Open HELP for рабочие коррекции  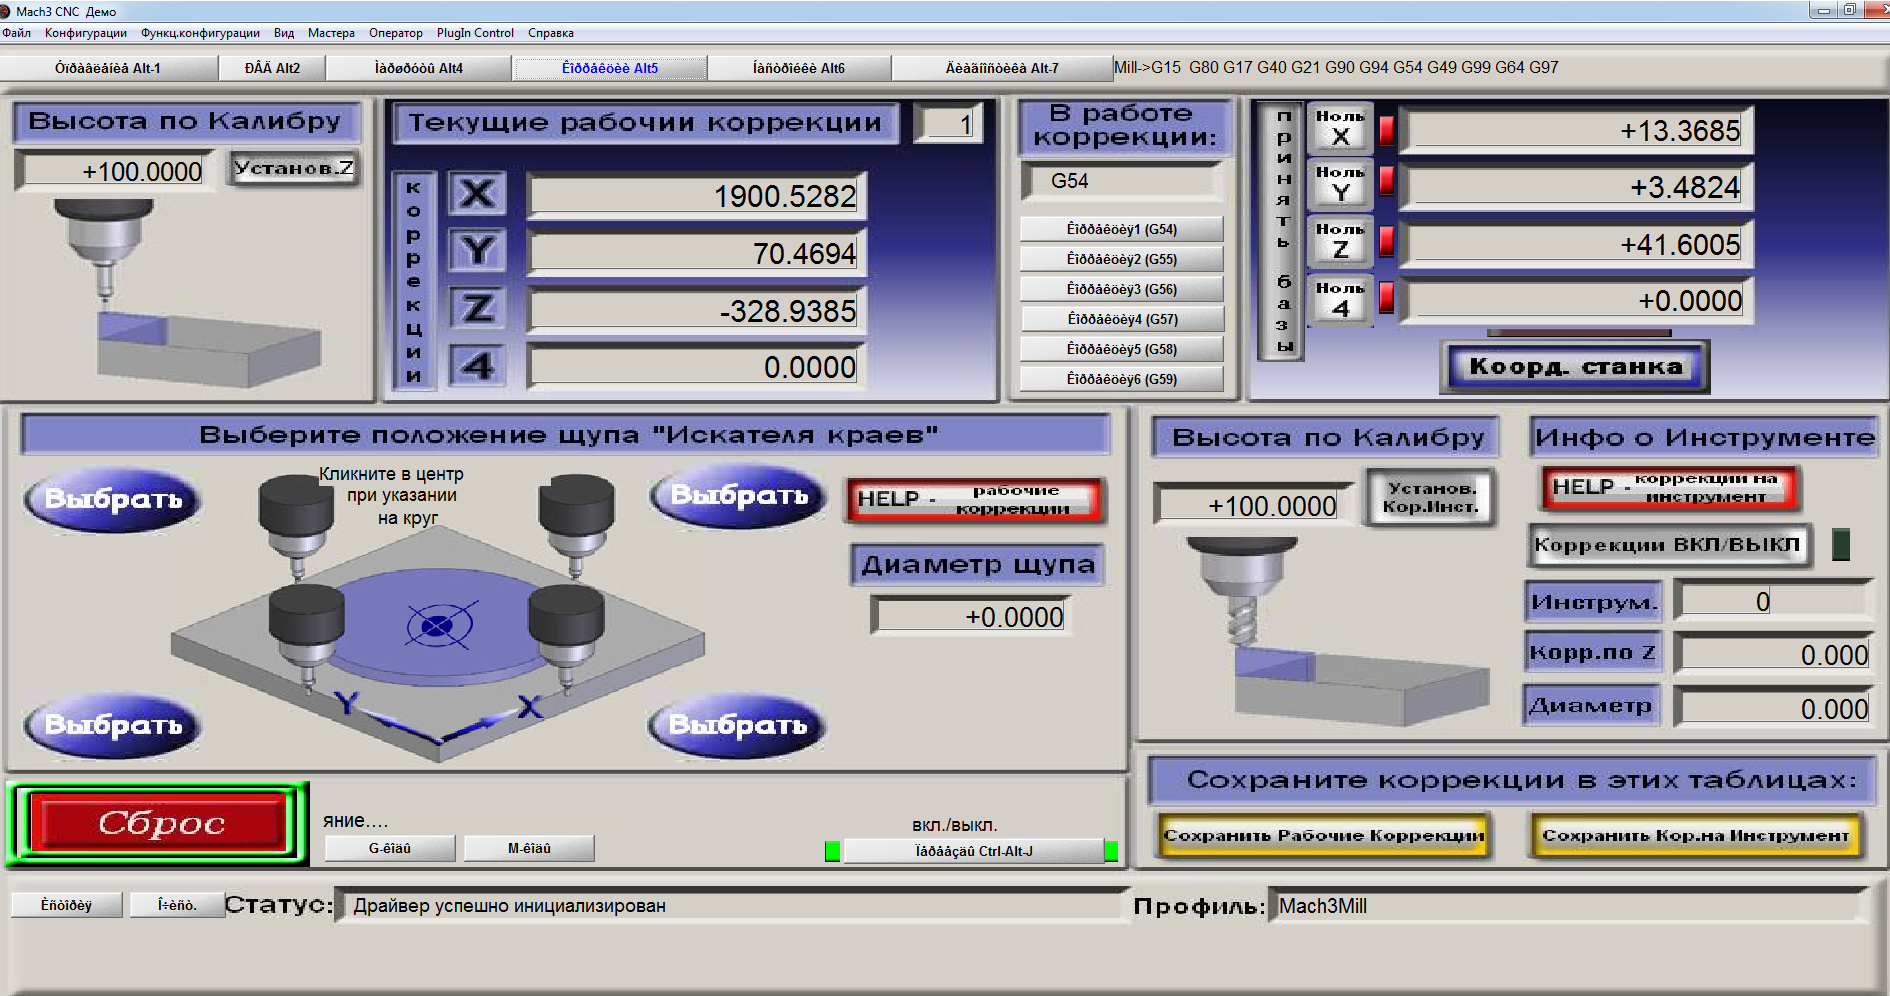coord(976,499)
